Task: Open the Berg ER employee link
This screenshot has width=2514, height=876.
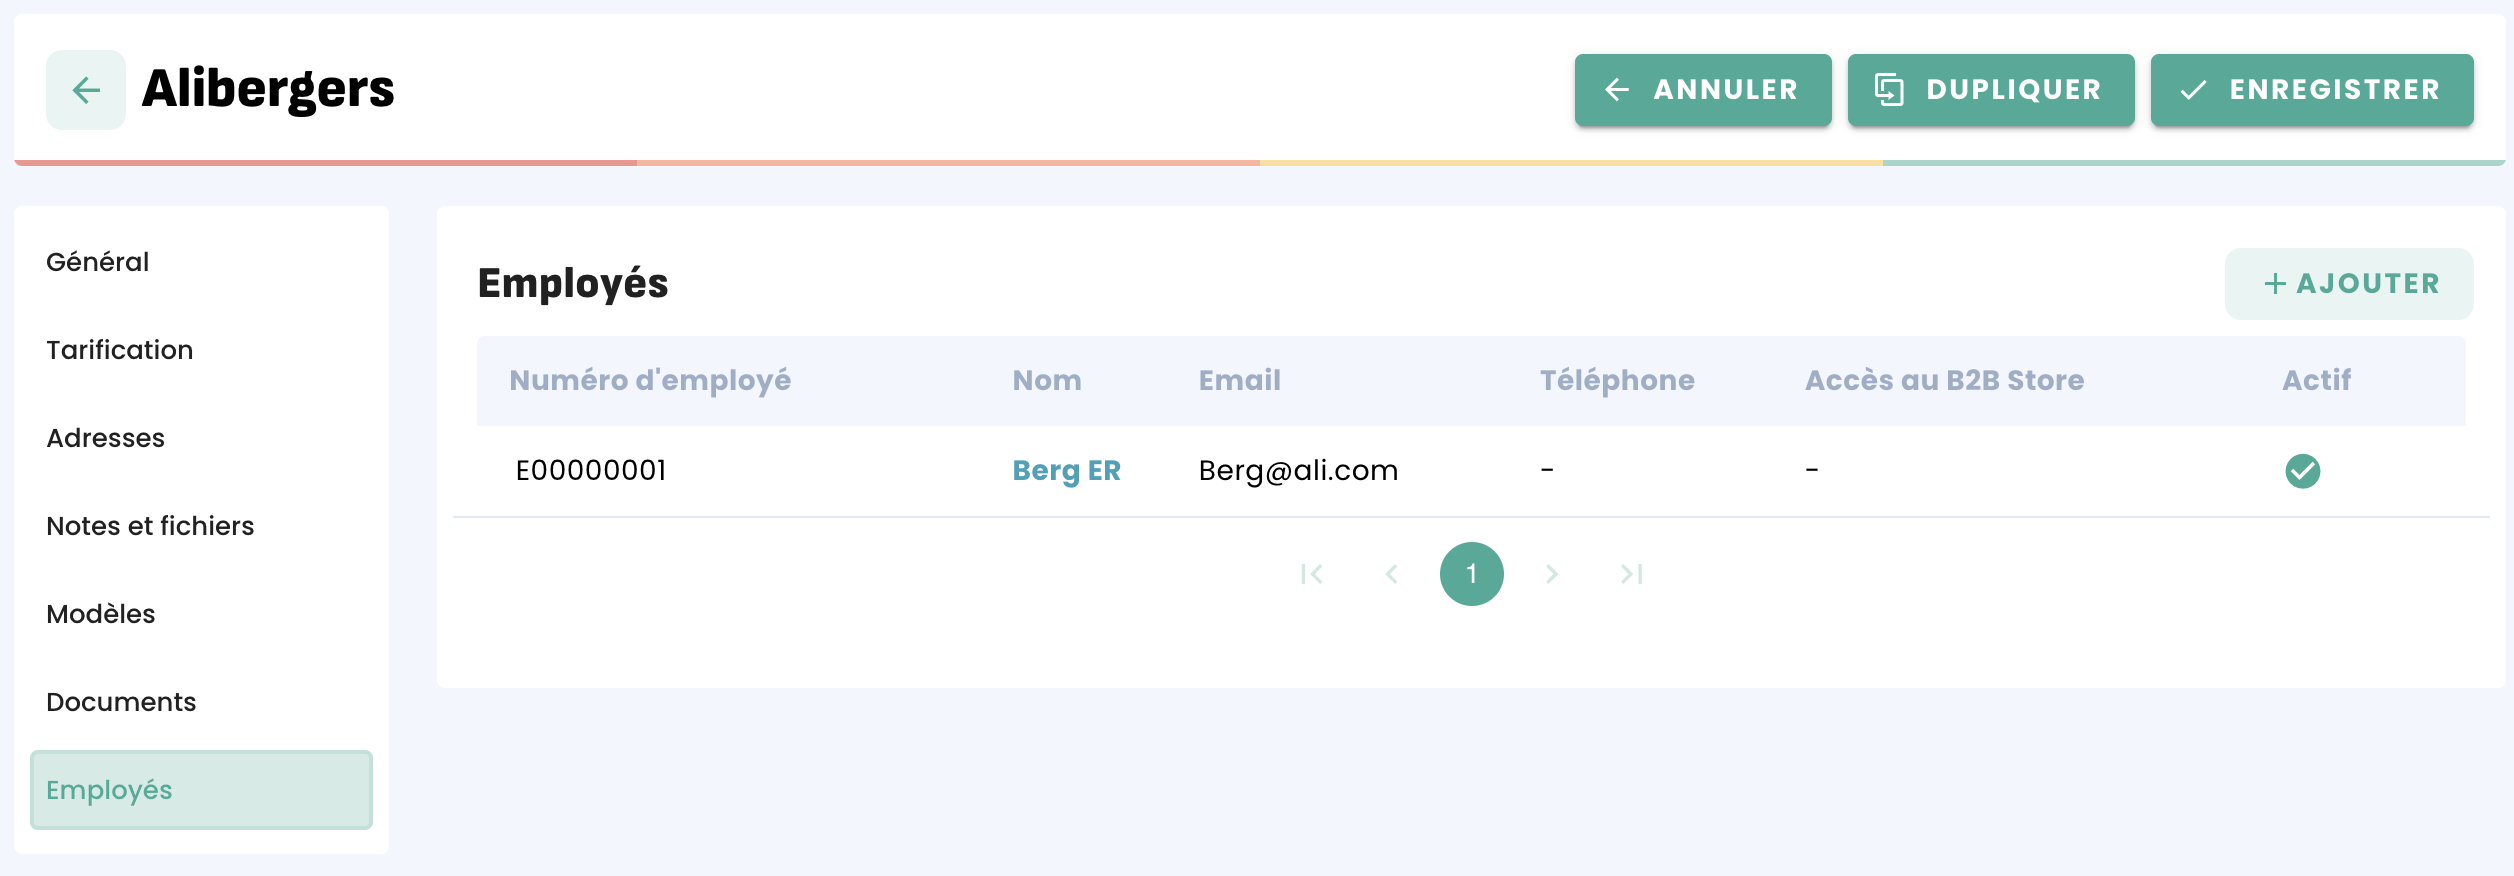Action: tap(1066, 470)
